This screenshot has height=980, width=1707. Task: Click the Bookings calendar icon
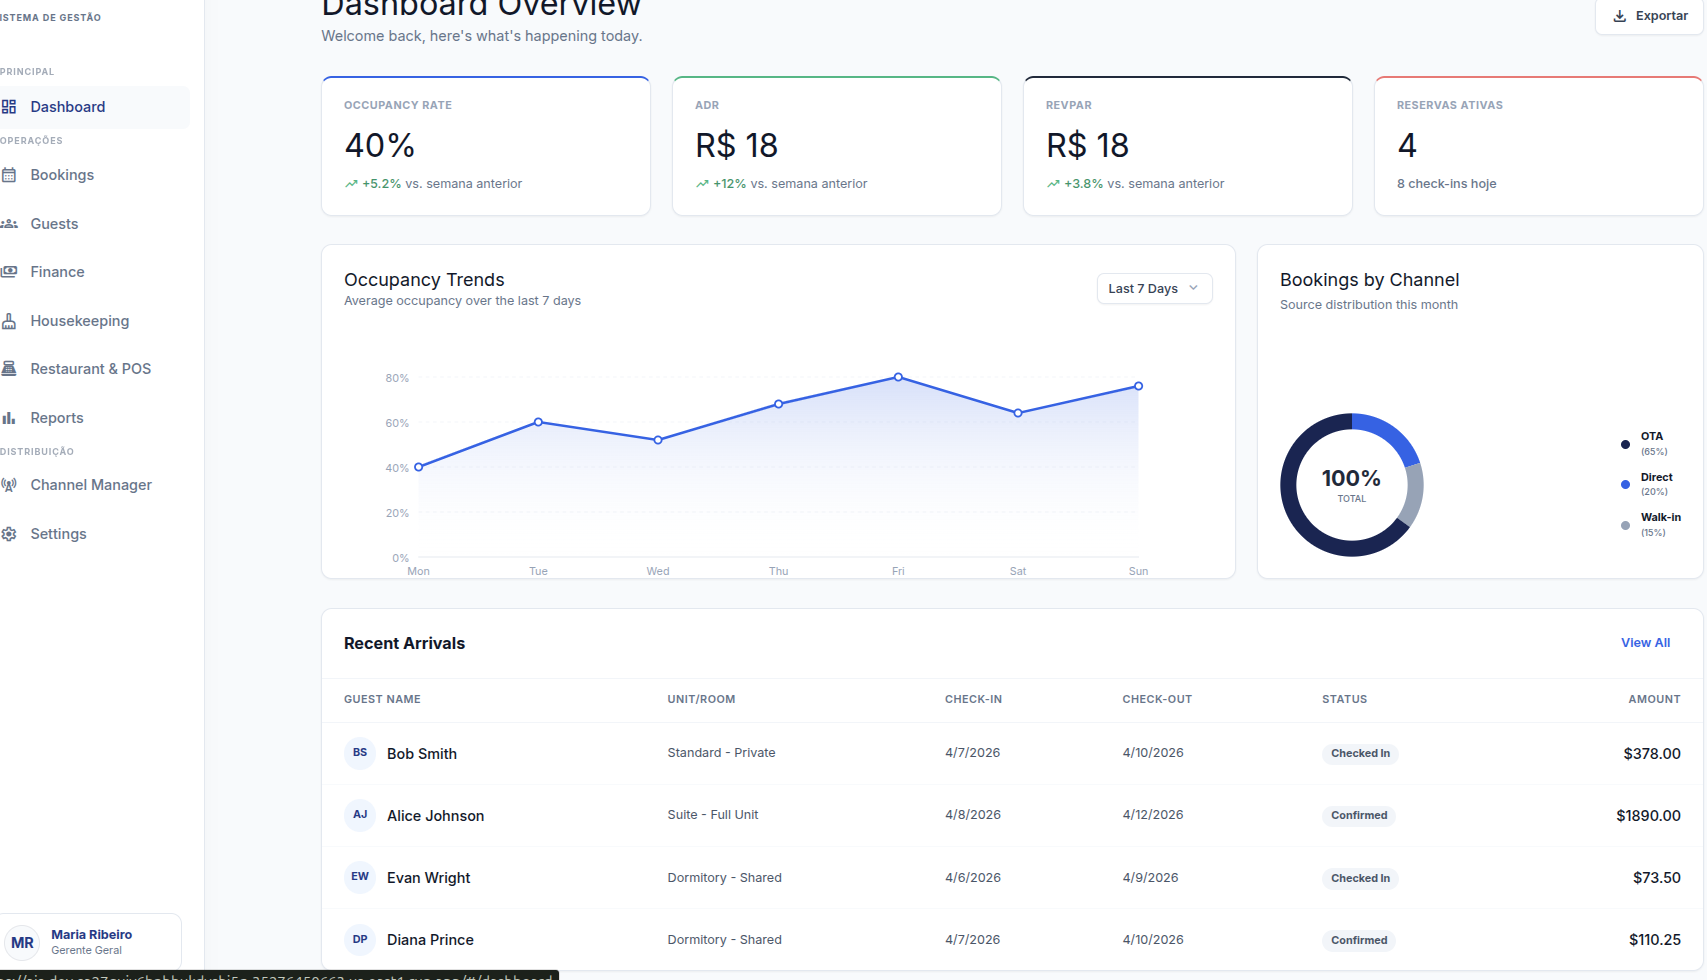pos(9,175)
